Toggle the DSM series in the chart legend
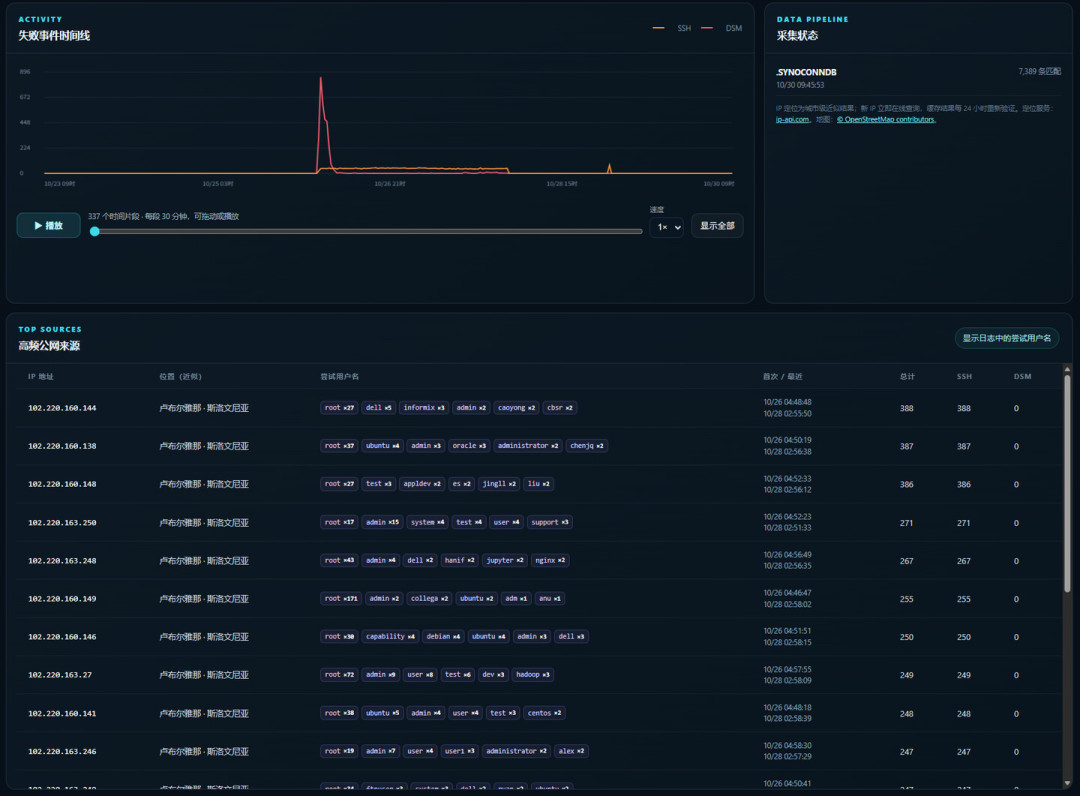1080x796 pixels. [722, 28]
